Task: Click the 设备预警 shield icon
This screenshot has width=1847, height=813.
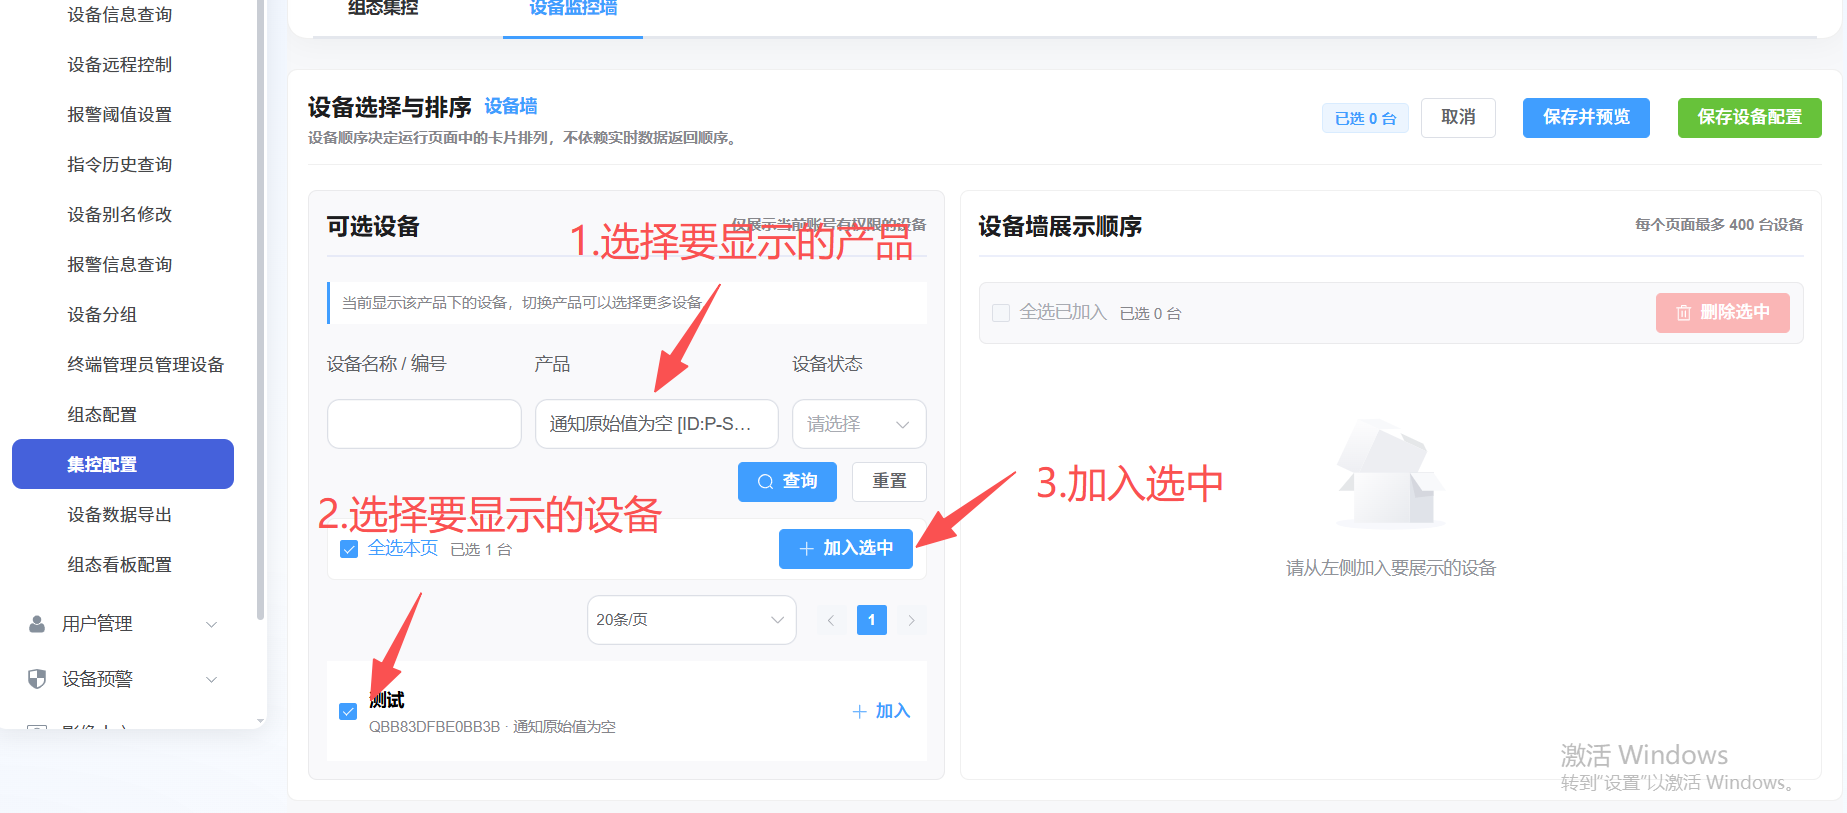Action: coord(37,679)
